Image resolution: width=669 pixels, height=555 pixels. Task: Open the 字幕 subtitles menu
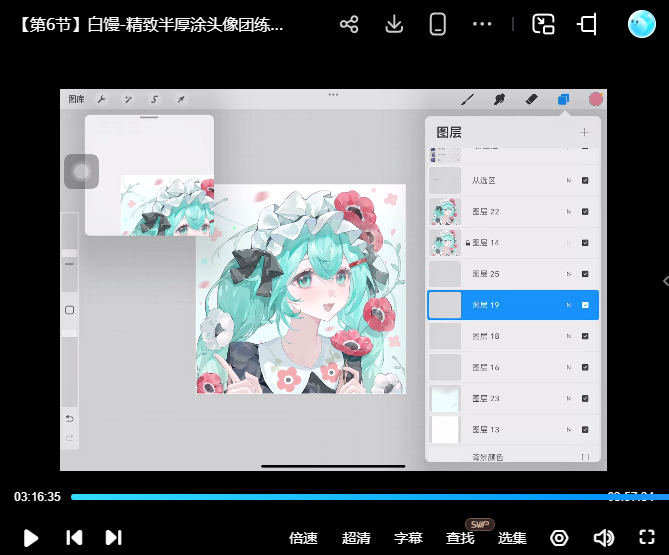point(408,538)
